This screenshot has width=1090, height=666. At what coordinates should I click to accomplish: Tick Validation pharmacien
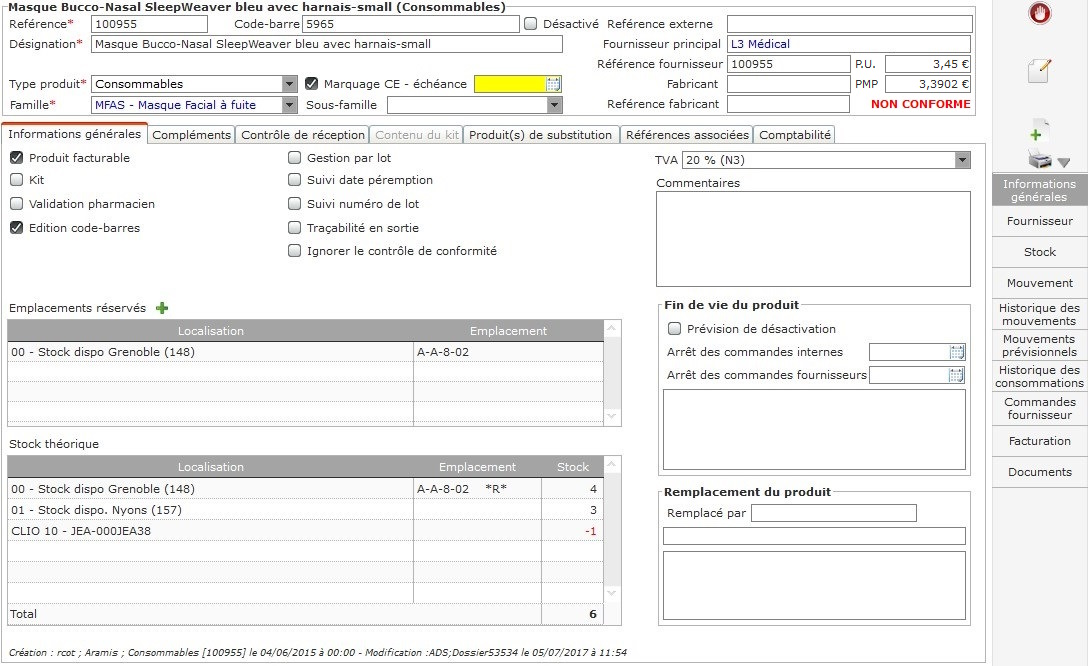pos(17,204)
